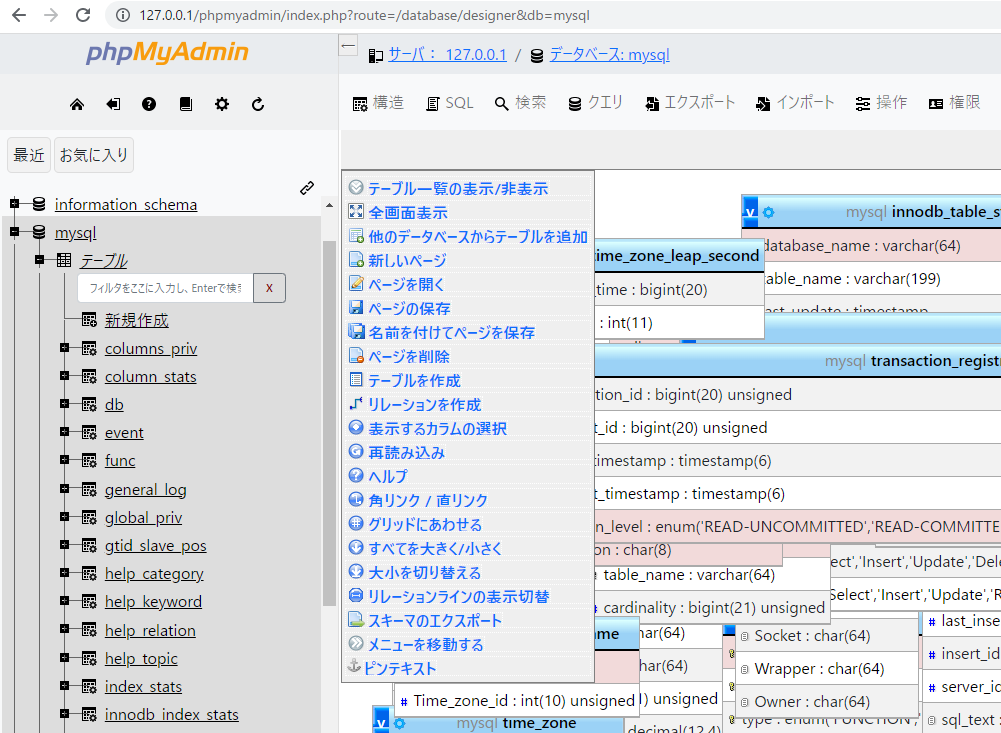Click the browser reload button
This screenshot has width=1001, height=733.
coord(83,15)
